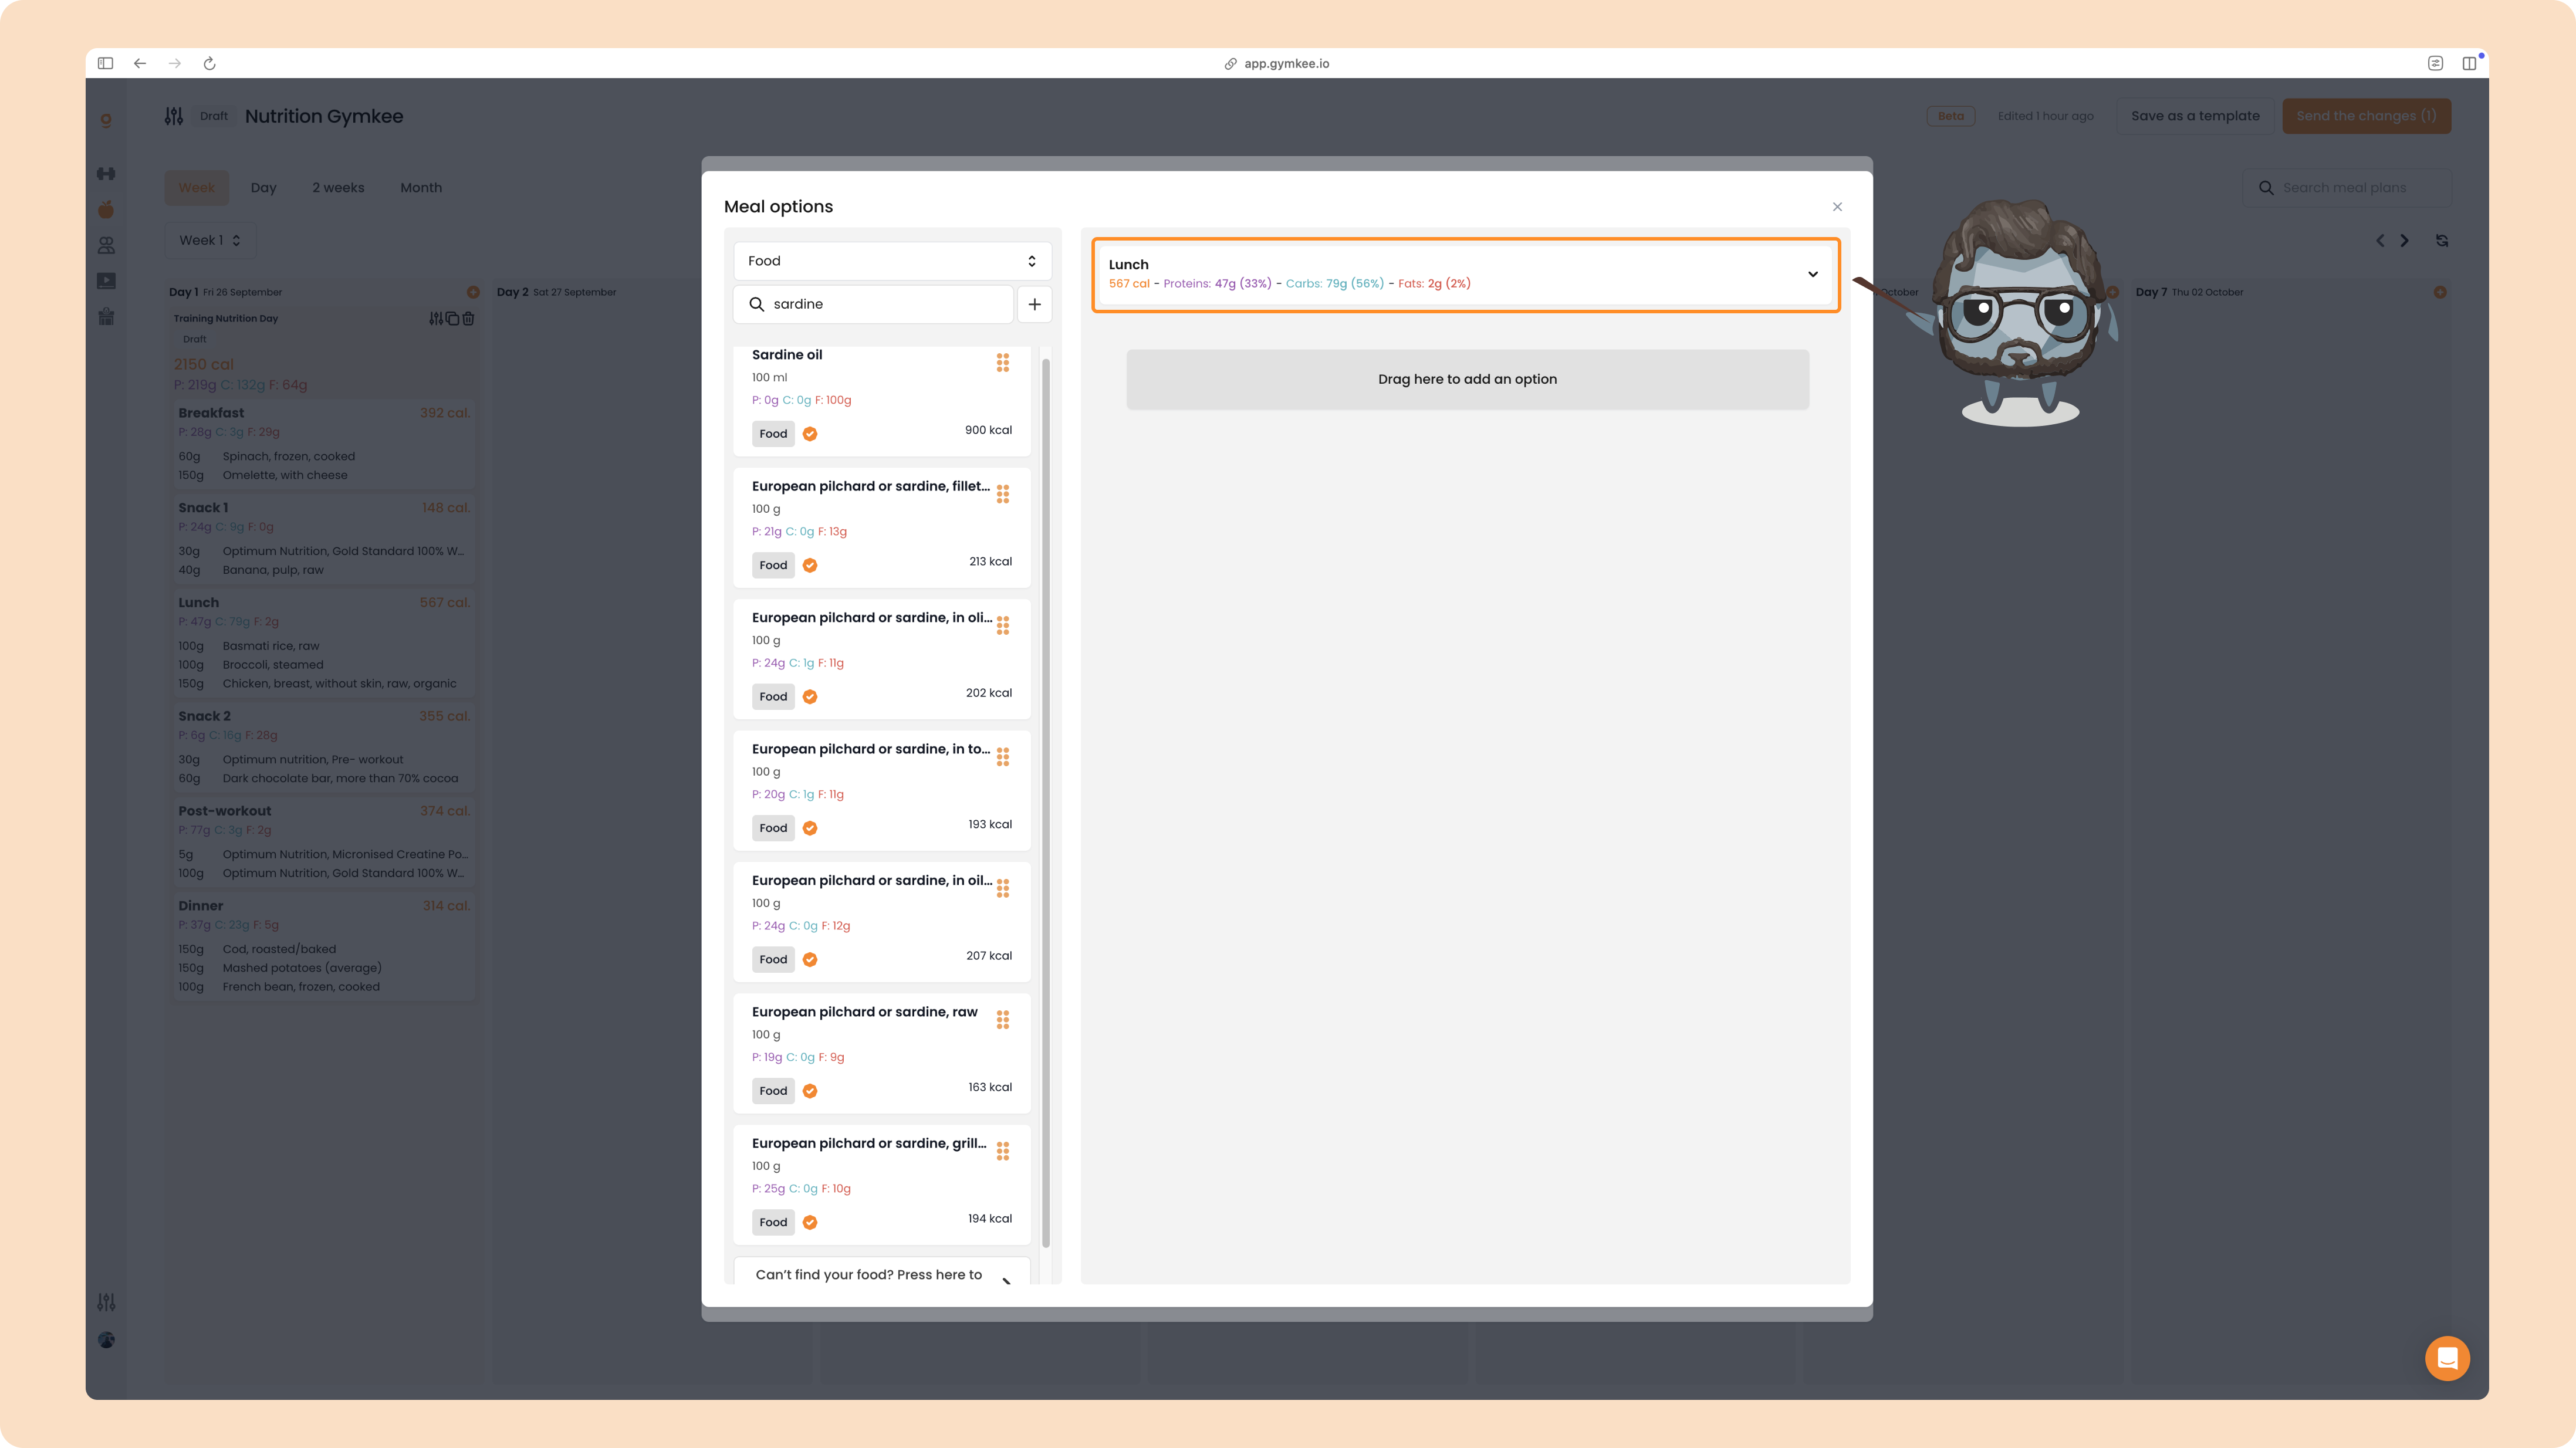Toggle the browser sidebar panel icon

tap(105, 63)
